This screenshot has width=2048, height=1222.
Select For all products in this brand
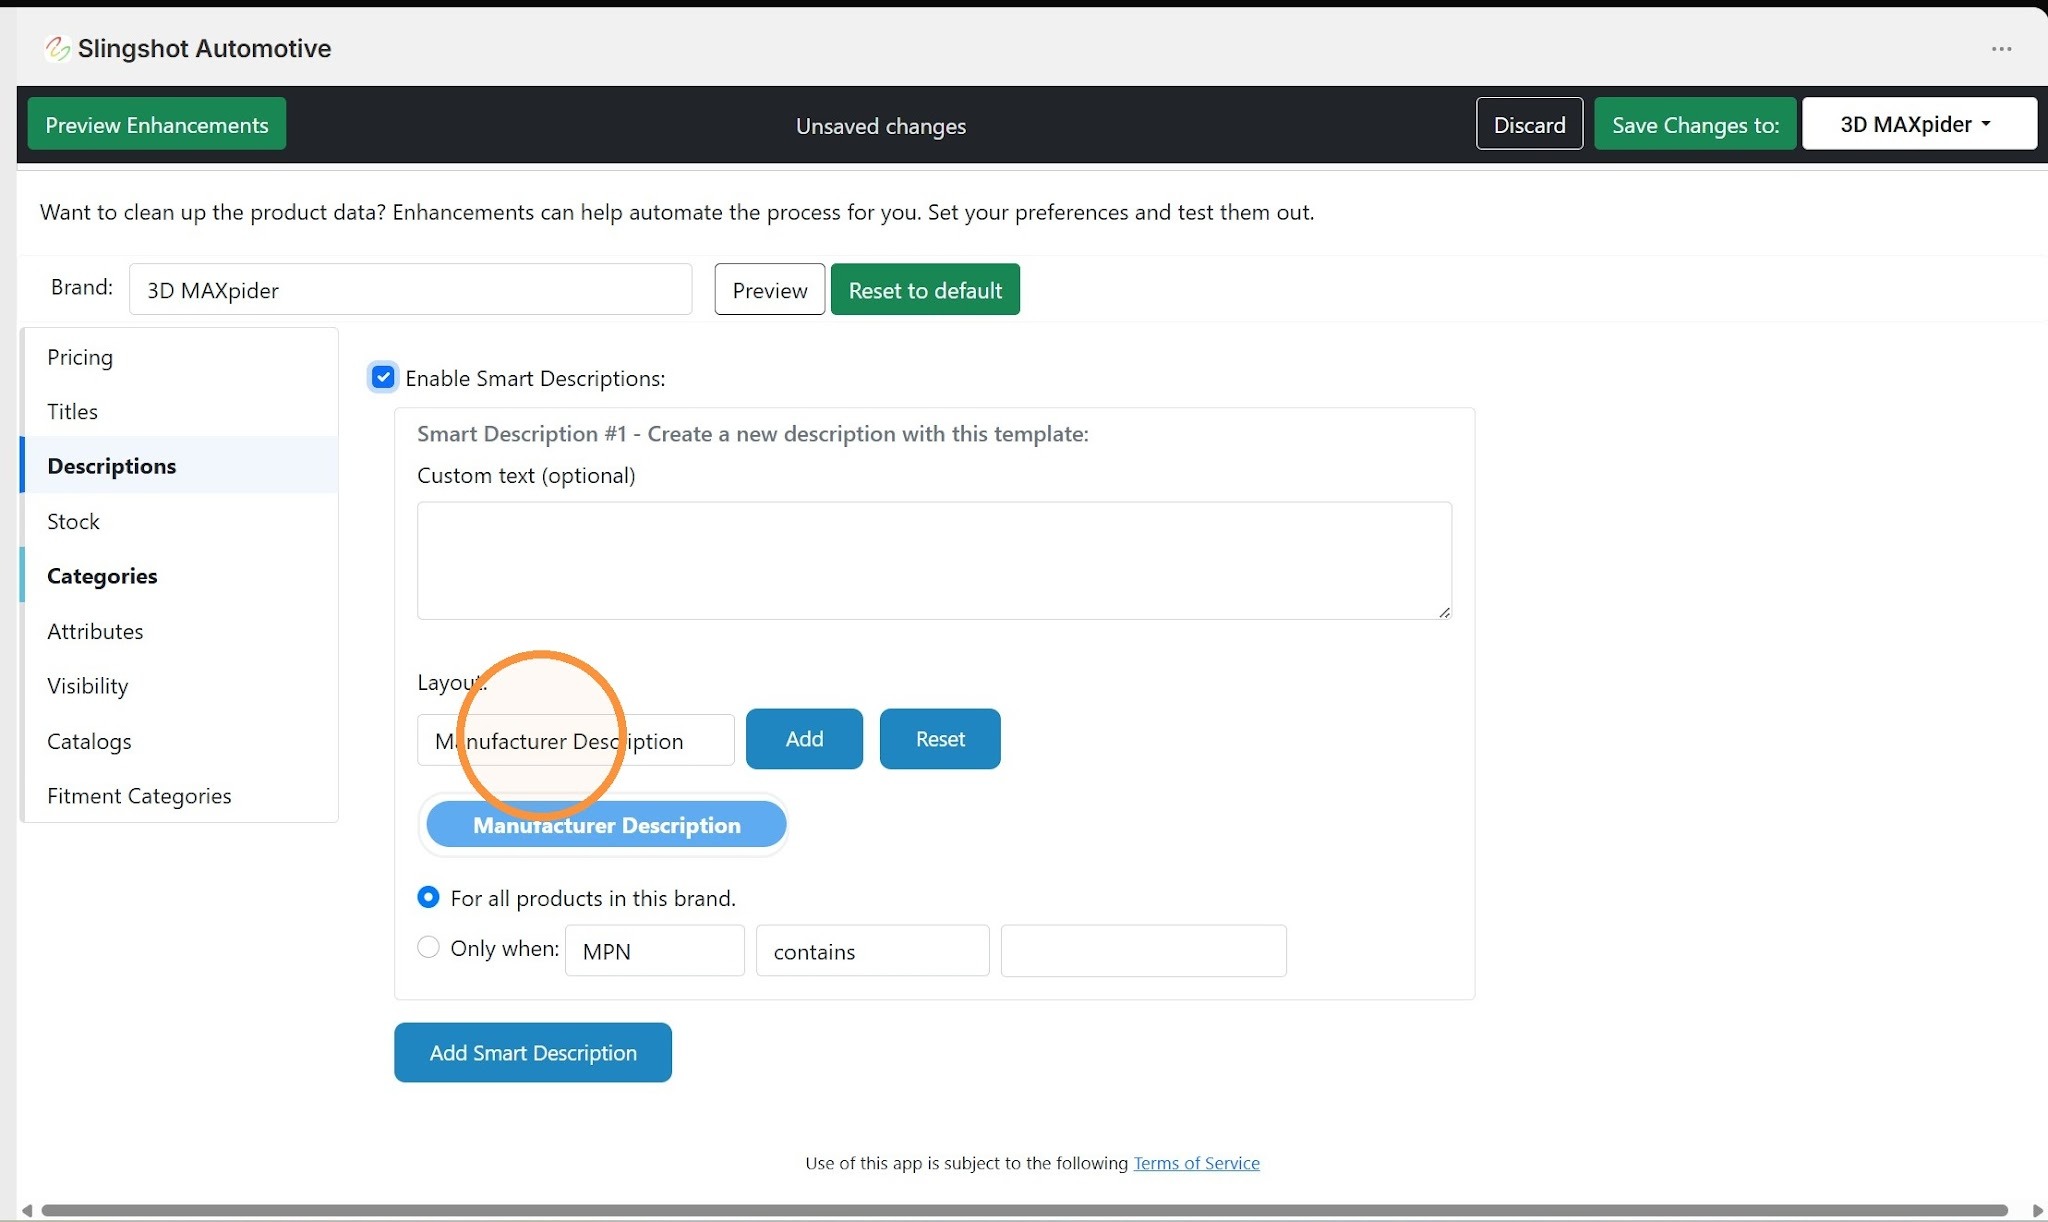[428, 897]
